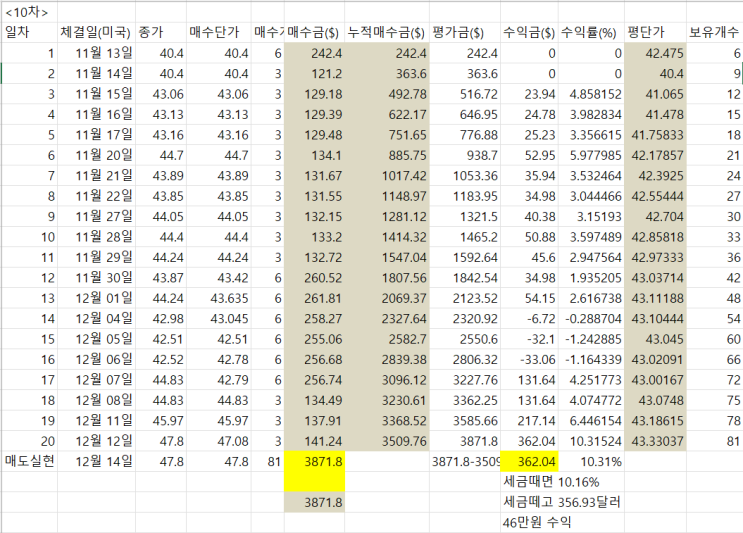Click the yellow highlighted 3871.8 cell
The height and width of the screenshot is (533, 743).
point(314,461)
